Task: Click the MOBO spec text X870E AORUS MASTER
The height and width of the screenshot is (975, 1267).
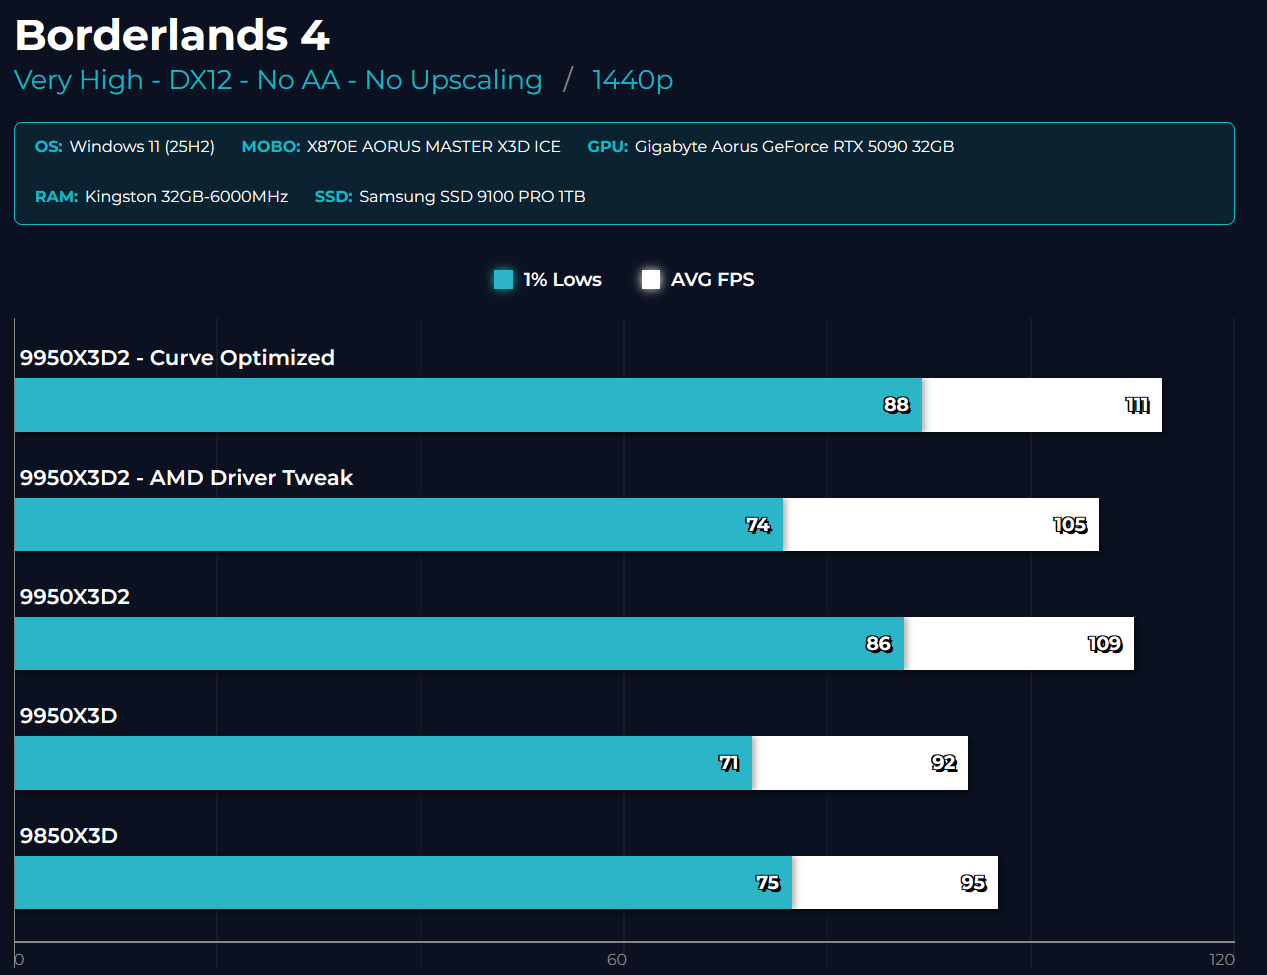Action: (433, 147)
